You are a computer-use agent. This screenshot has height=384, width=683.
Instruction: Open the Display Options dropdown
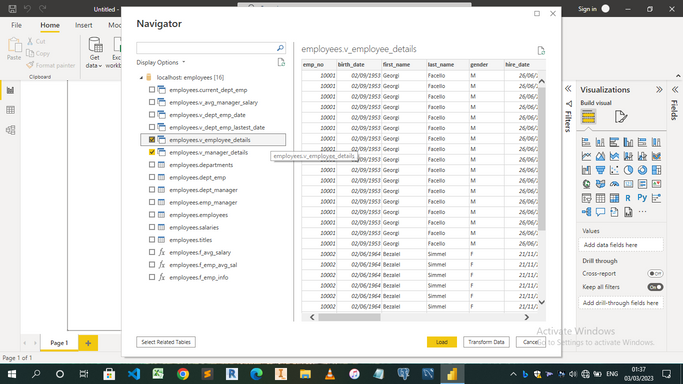click(x=161, y=62)
